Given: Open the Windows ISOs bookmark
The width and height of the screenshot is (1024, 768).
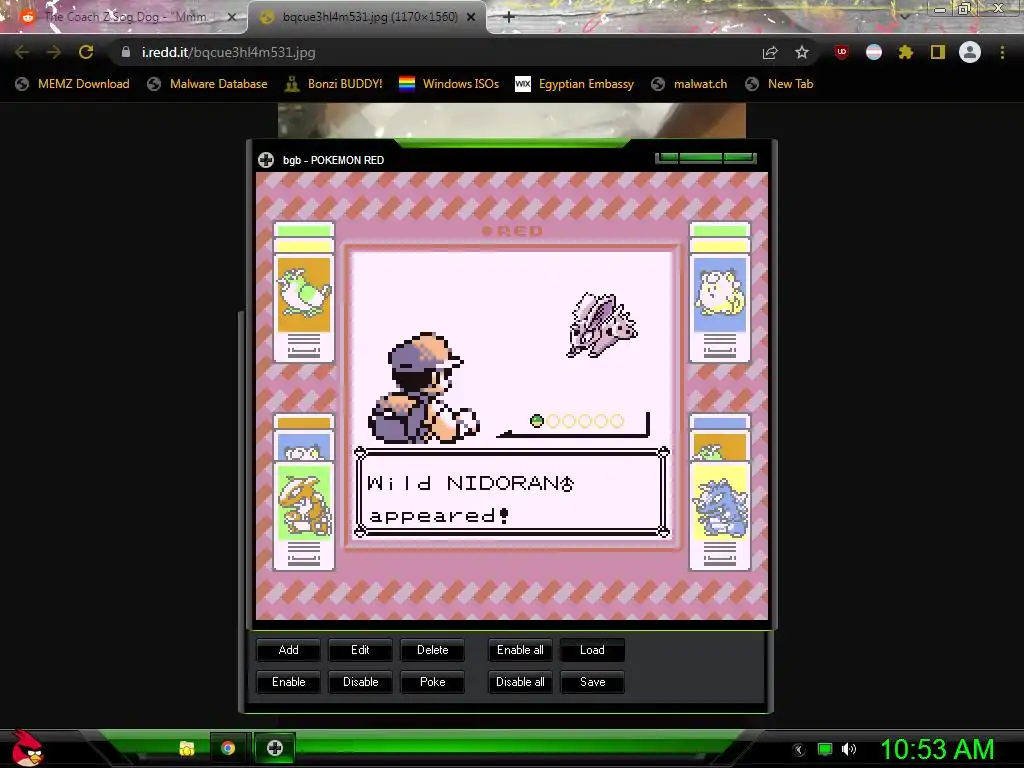Looking at the screenshot, I should (449, 84).
